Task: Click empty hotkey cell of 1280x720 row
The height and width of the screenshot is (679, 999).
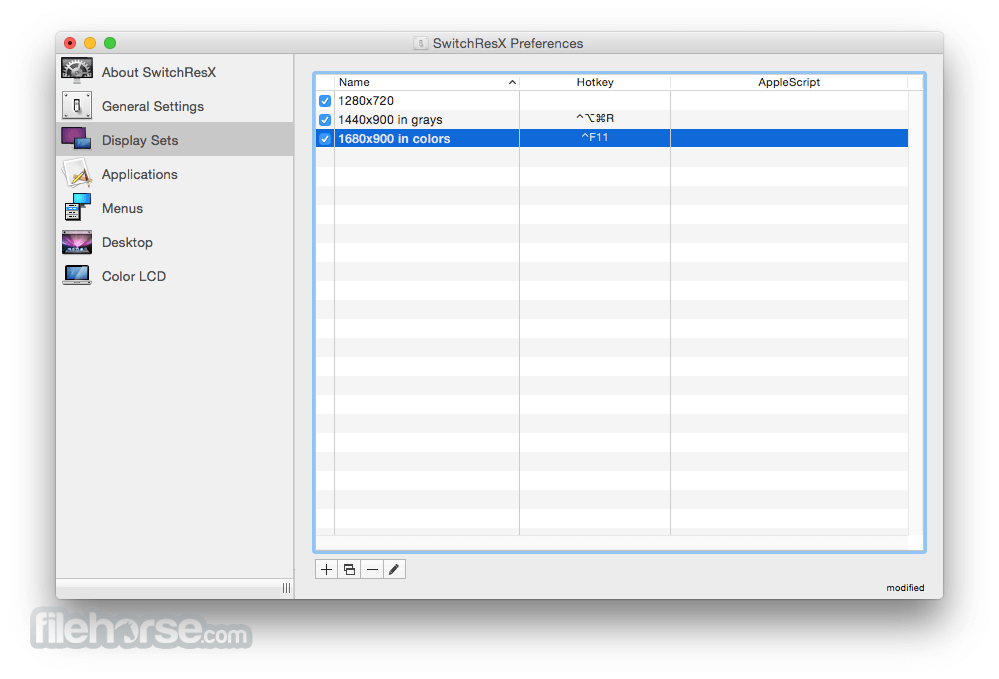Action: (595, 101)
